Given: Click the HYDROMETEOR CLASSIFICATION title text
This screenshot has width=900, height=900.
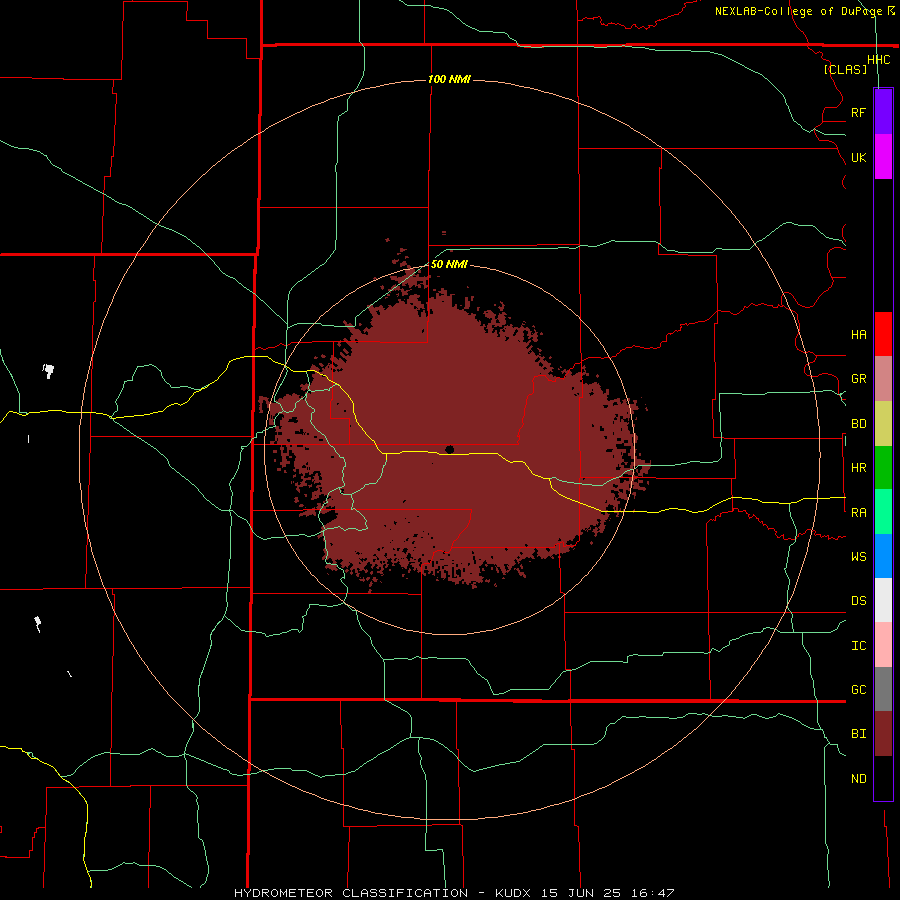Looking at the screenshot, I should click(x=351, y=893).
